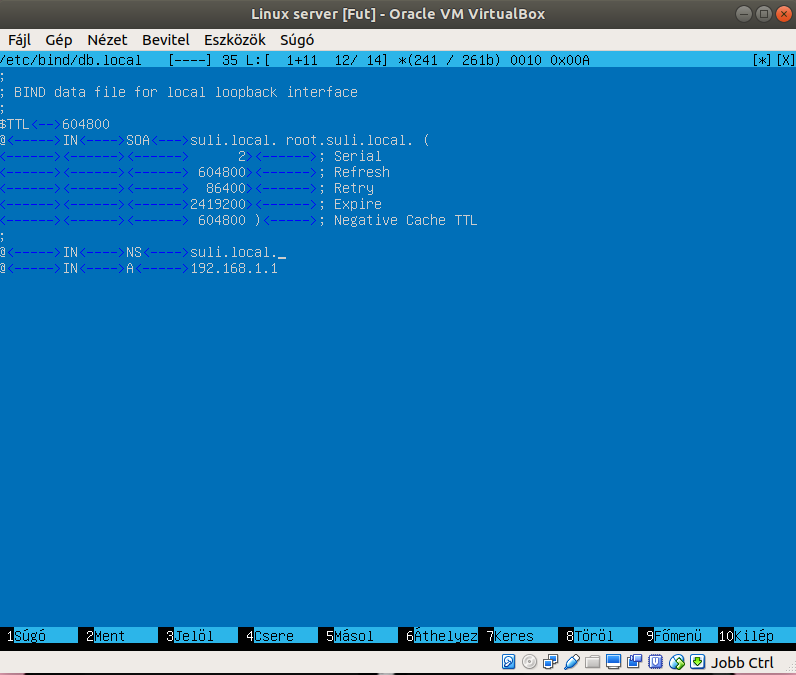Open the Eszközök menu
796x675 pixels.
point(234,40)
